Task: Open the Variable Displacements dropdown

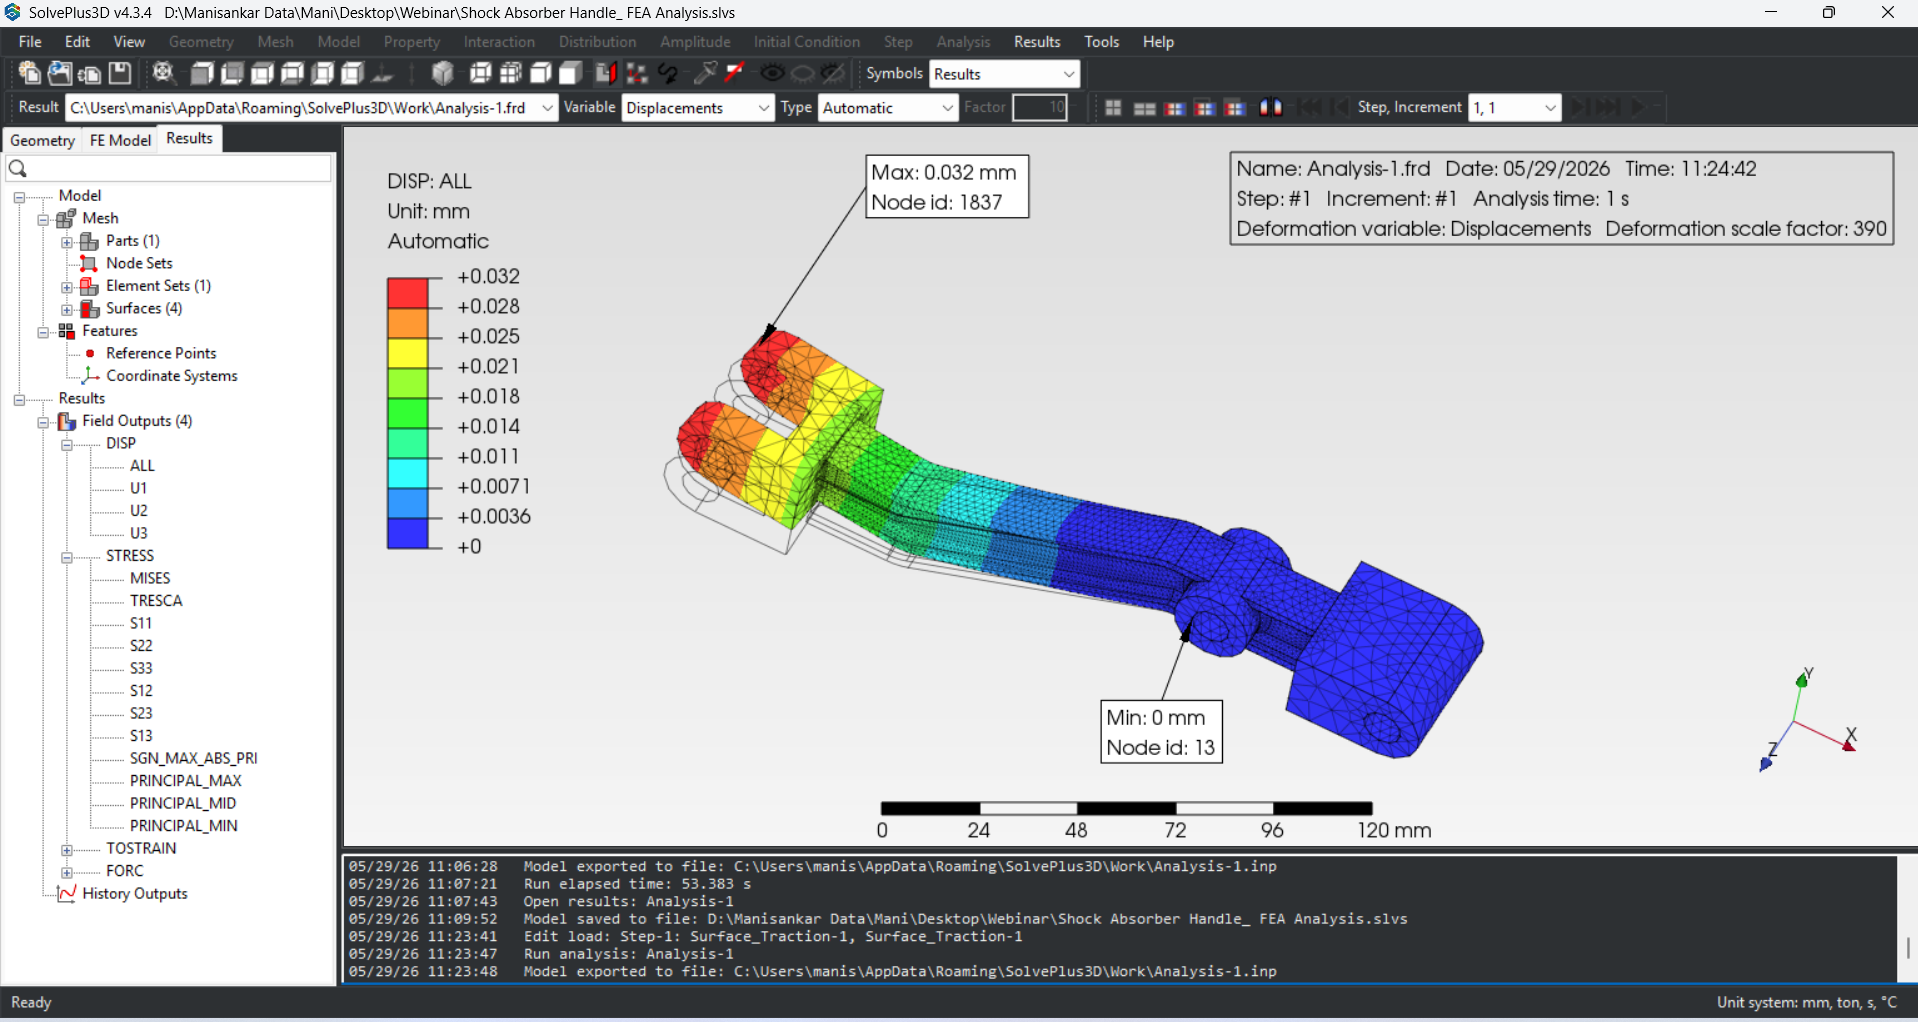Action: tap(764, 108)
